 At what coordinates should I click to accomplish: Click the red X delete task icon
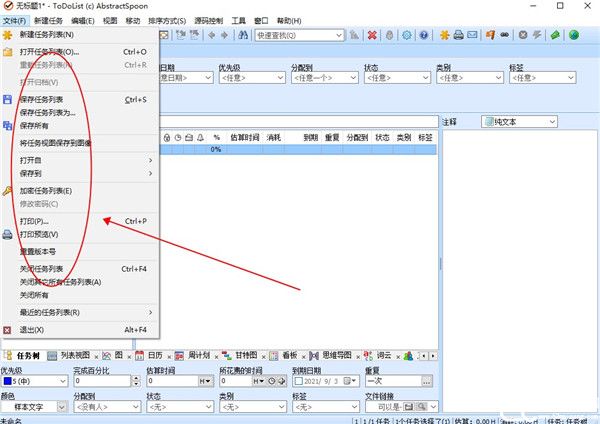(371, 35)
